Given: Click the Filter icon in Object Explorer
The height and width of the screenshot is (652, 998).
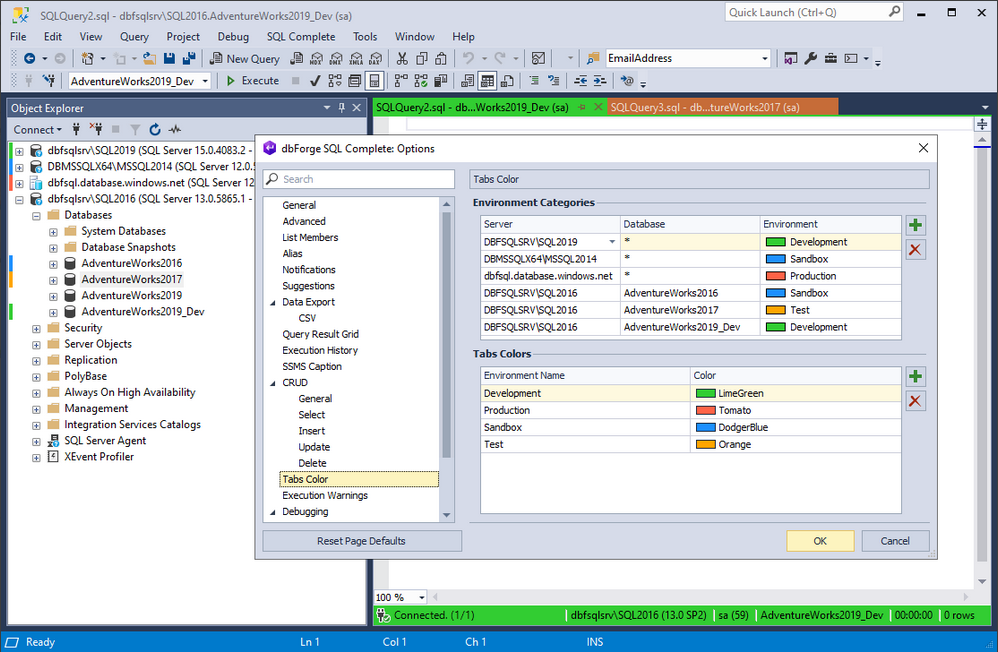Looking at the screenshot, I should tap(135, 129).
